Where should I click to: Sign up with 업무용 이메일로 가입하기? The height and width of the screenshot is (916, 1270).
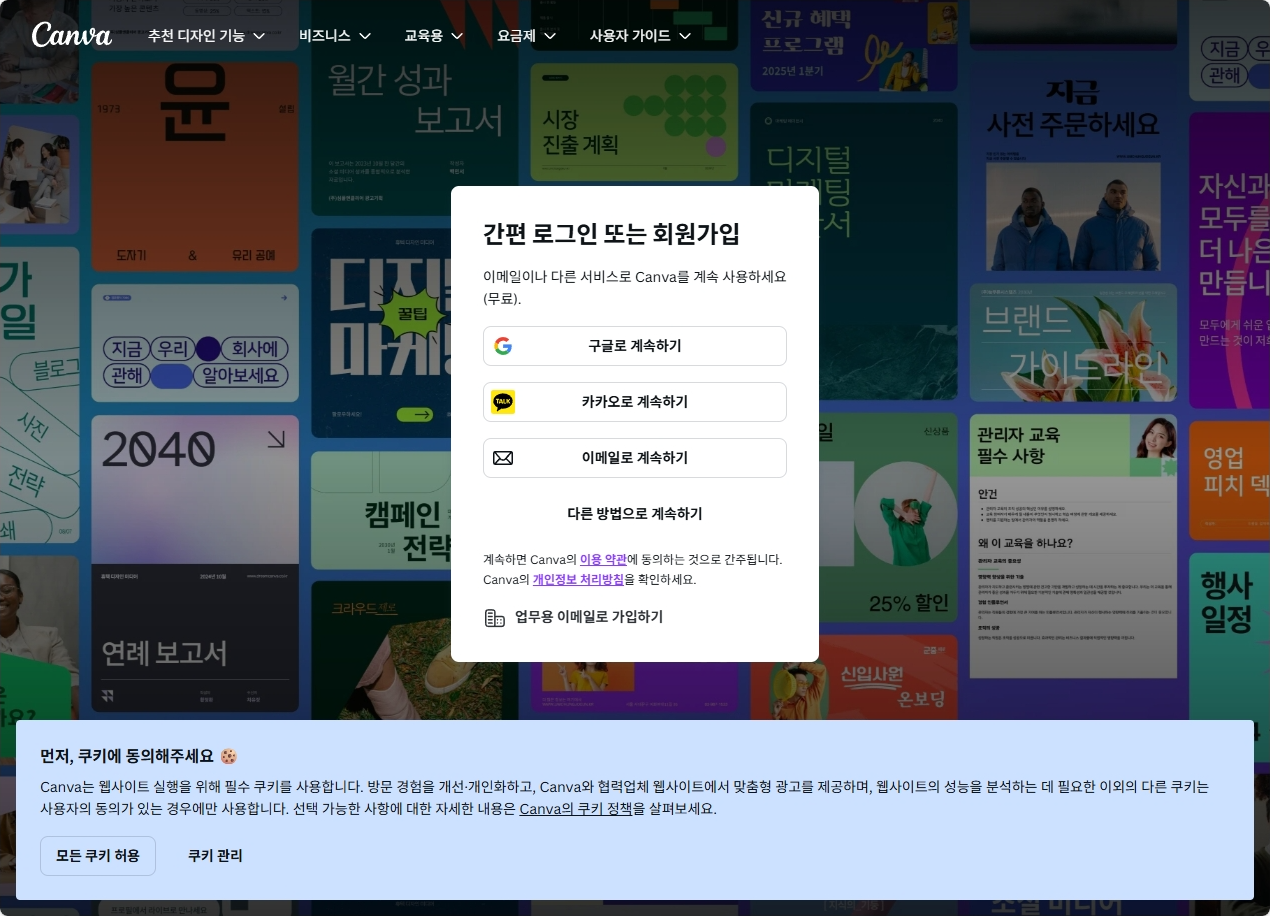[x=574, y=617]
